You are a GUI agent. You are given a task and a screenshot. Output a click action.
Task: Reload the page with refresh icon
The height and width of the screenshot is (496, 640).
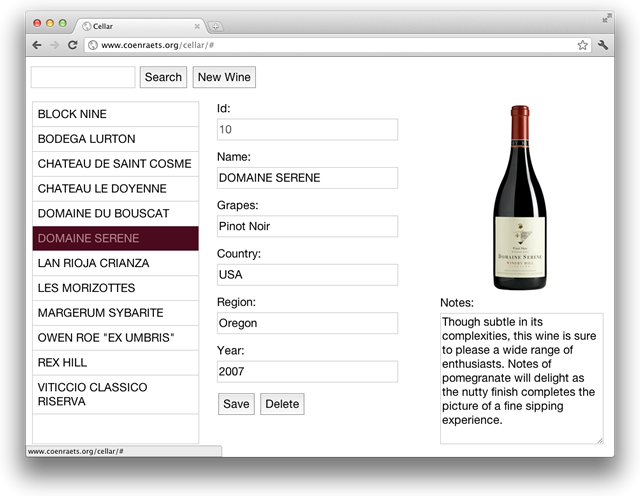coord(73,45)
